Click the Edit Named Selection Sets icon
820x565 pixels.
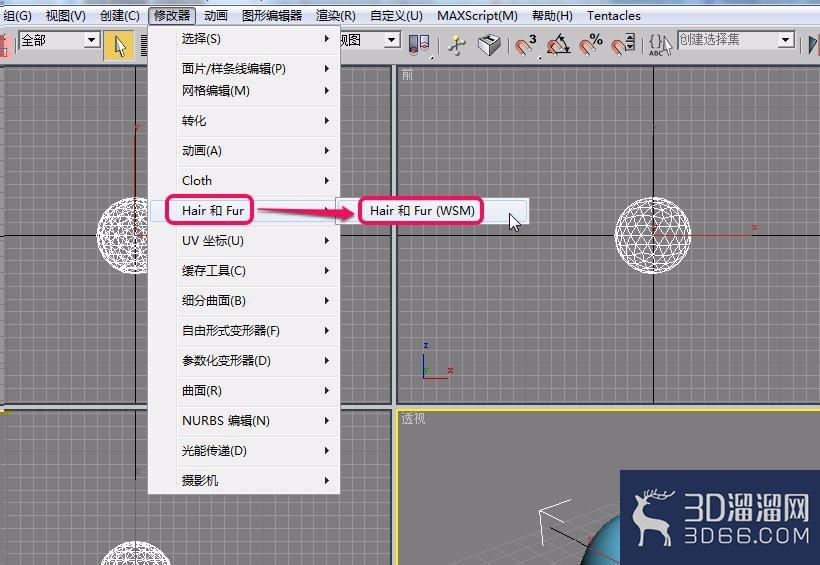(660, 45)
